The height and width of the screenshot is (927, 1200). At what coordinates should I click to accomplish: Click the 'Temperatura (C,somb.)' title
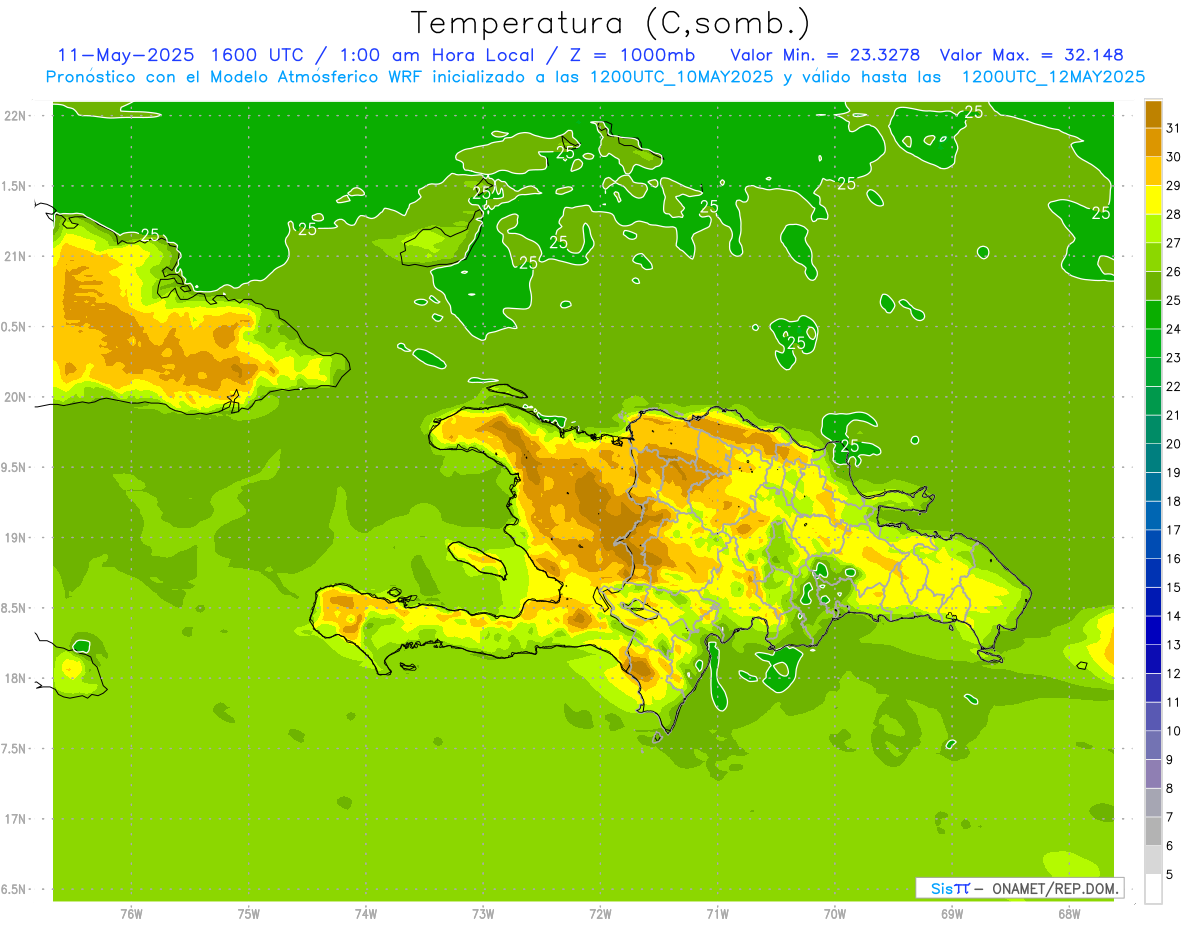pos(610,23)
